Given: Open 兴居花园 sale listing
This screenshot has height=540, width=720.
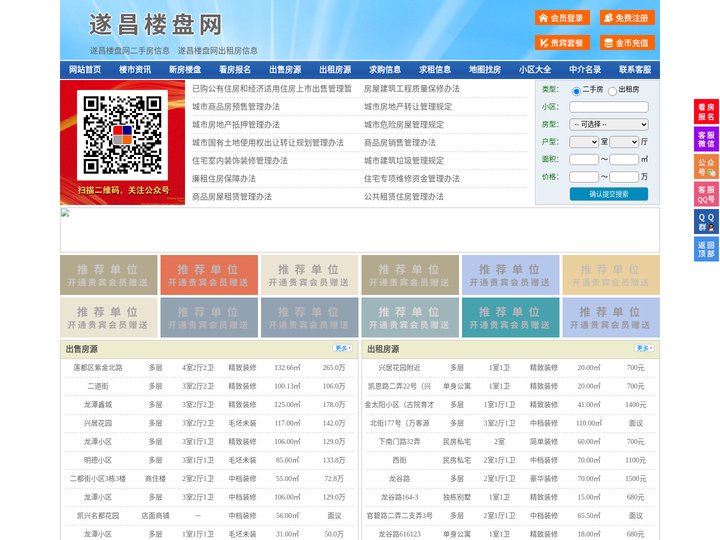Looking at the screenshot, I should [x=98, y=423].
